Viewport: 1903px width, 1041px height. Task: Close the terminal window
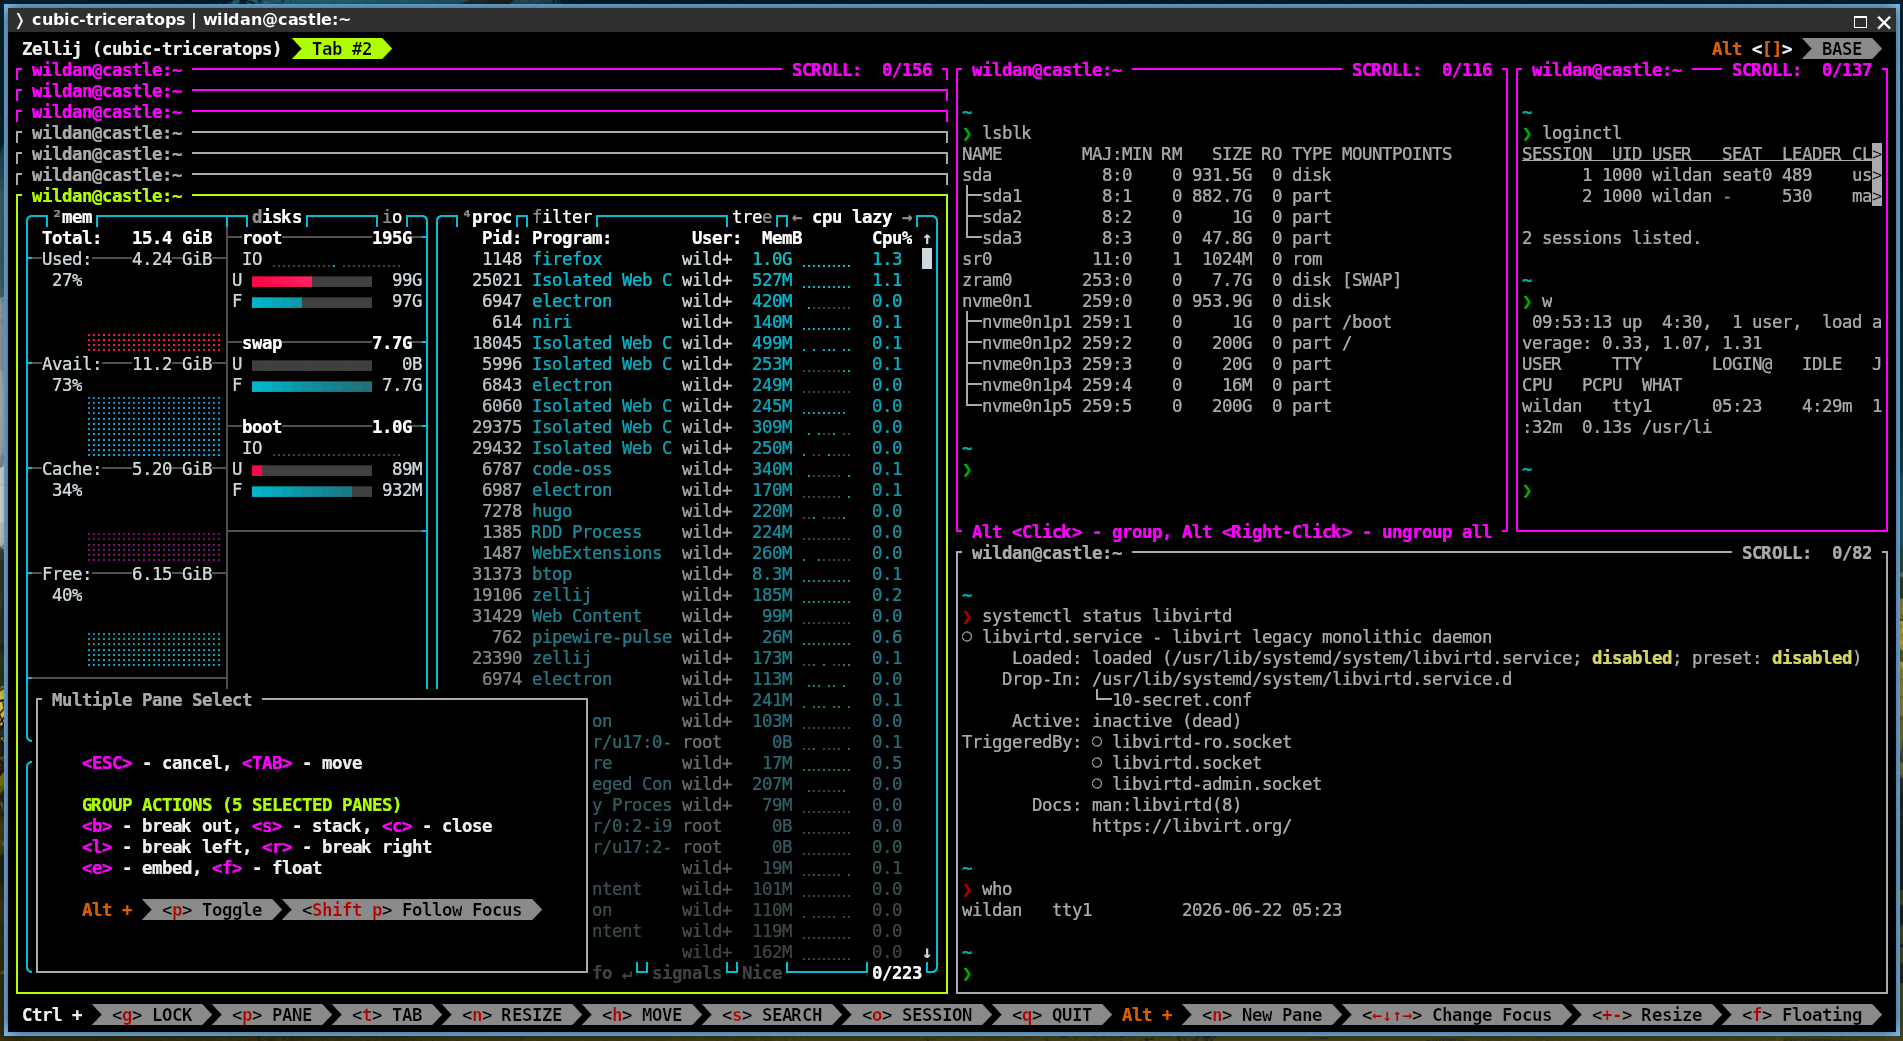click(x=1883, y=21)
